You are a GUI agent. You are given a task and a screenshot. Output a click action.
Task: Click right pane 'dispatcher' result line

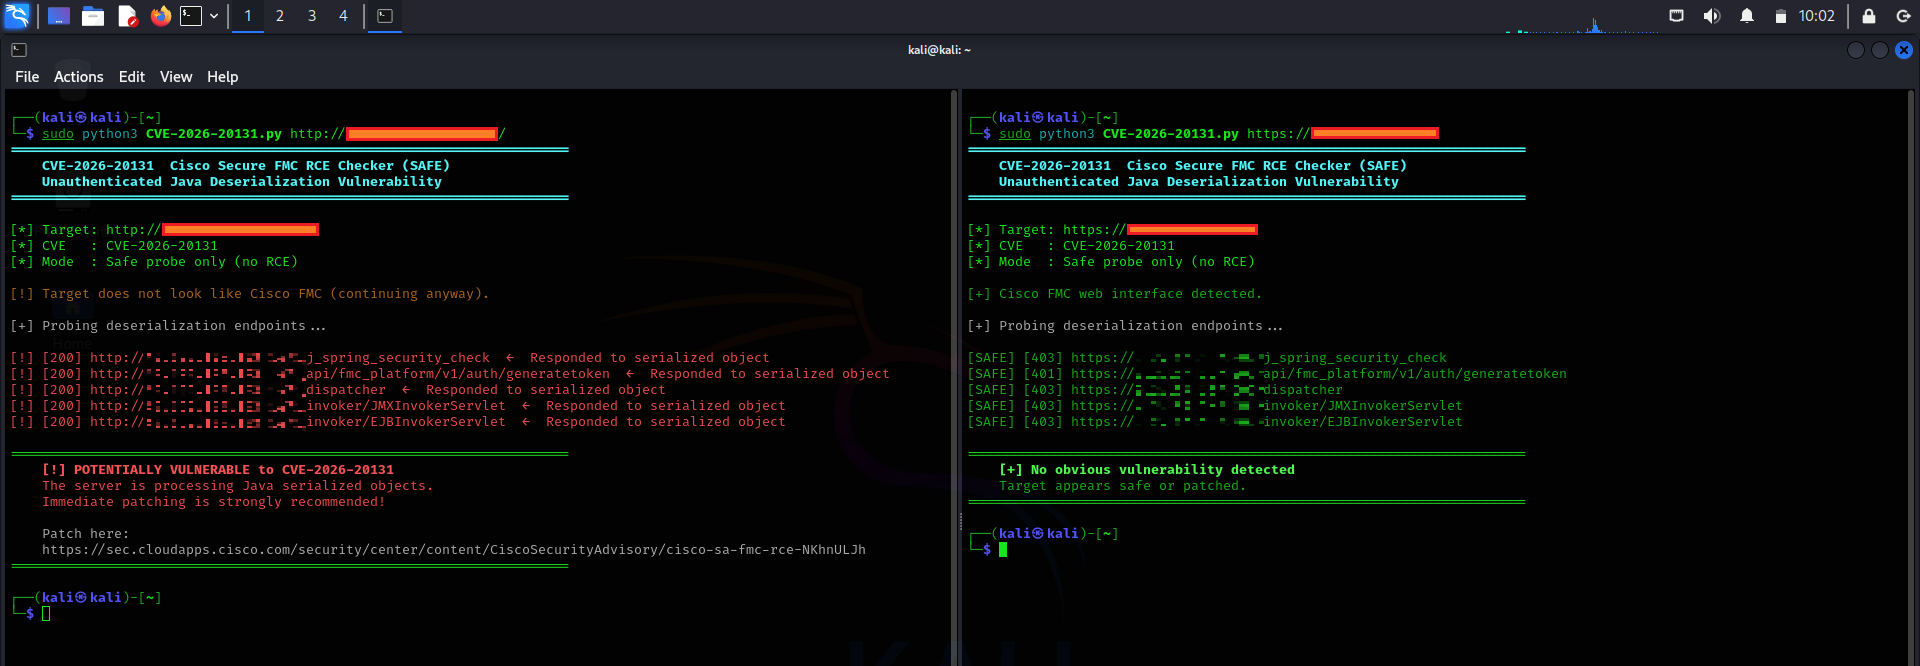[x=1155, y=390]
